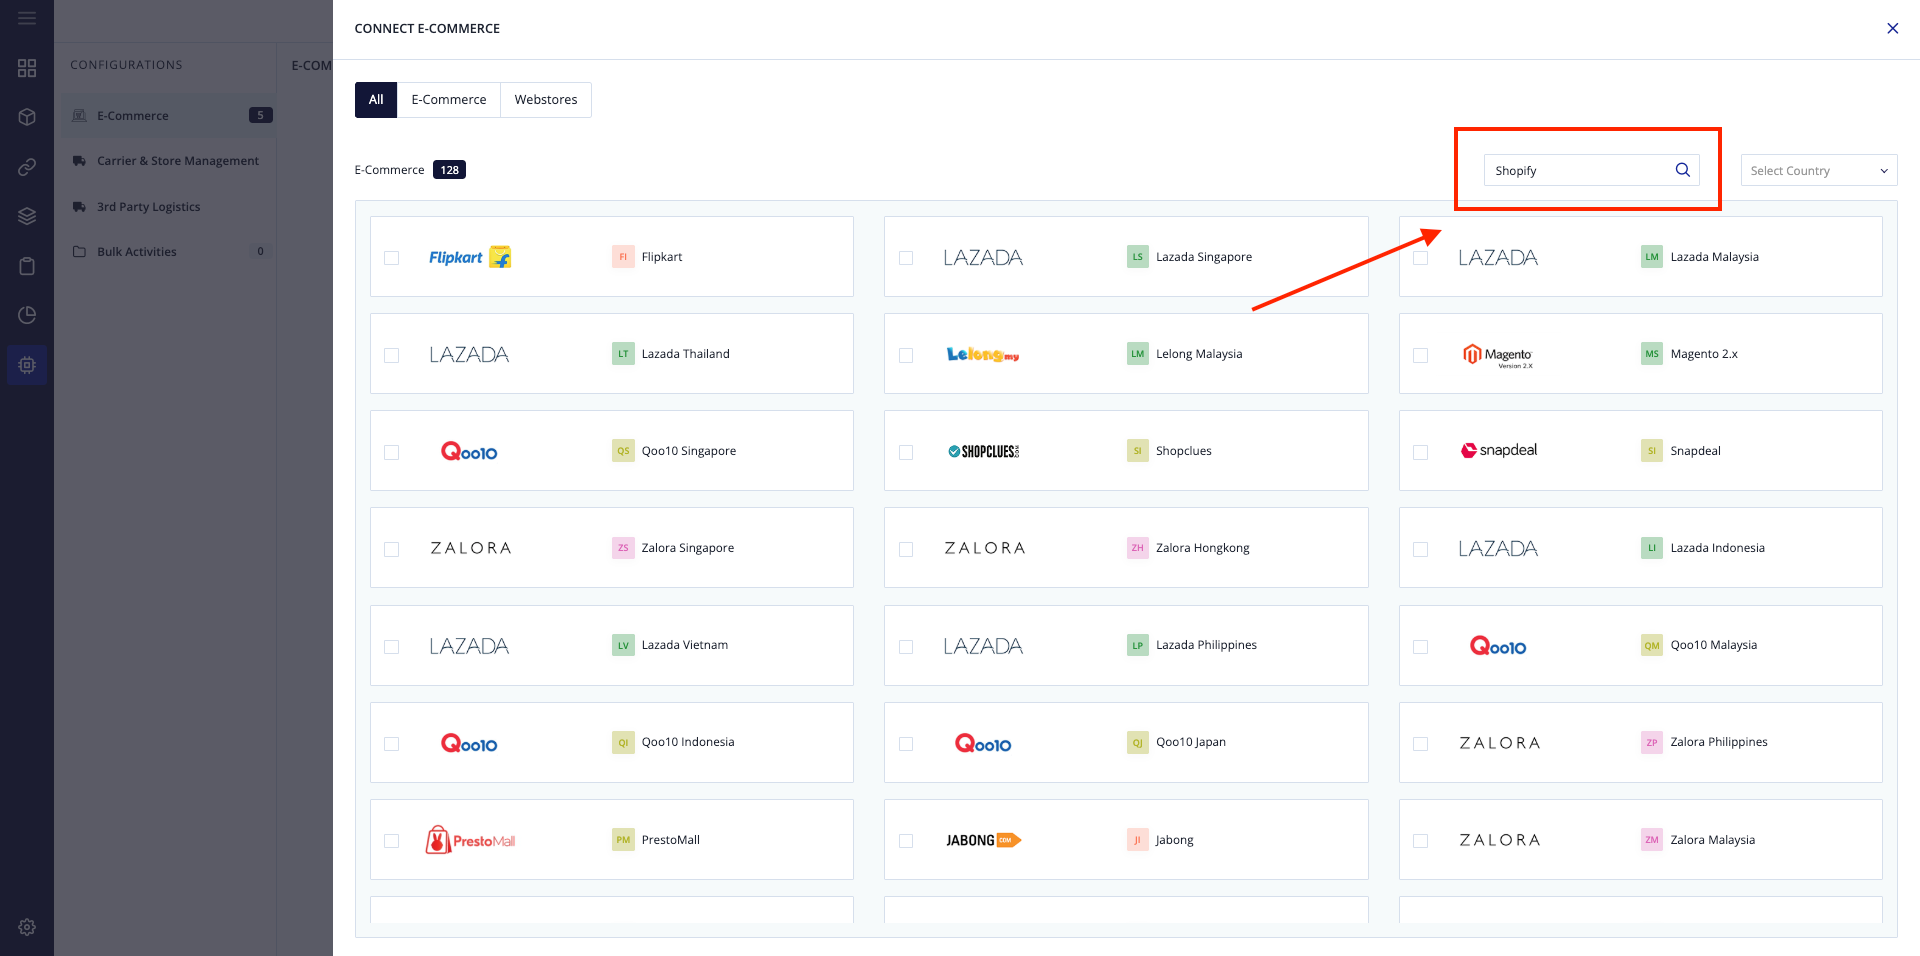Tick the Zalora Malaysia checkbox
1920x956 pixels.
tap(1420, 841)
